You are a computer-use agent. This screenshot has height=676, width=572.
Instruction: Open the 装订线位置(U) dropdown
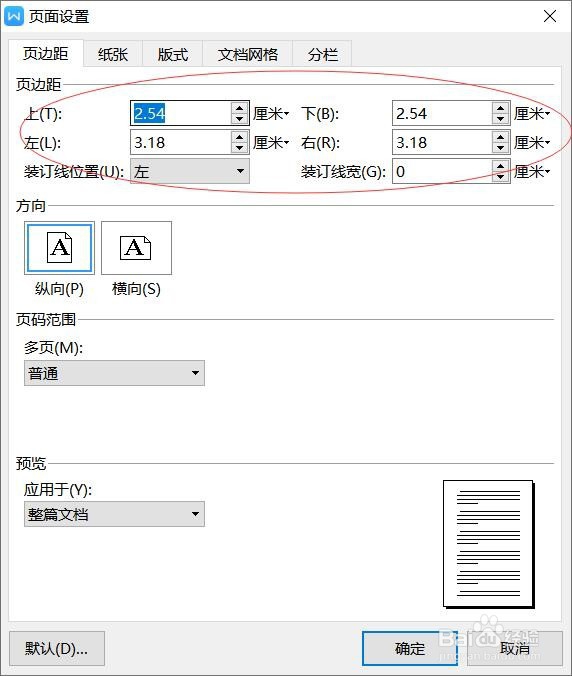[x=190, y=171]
